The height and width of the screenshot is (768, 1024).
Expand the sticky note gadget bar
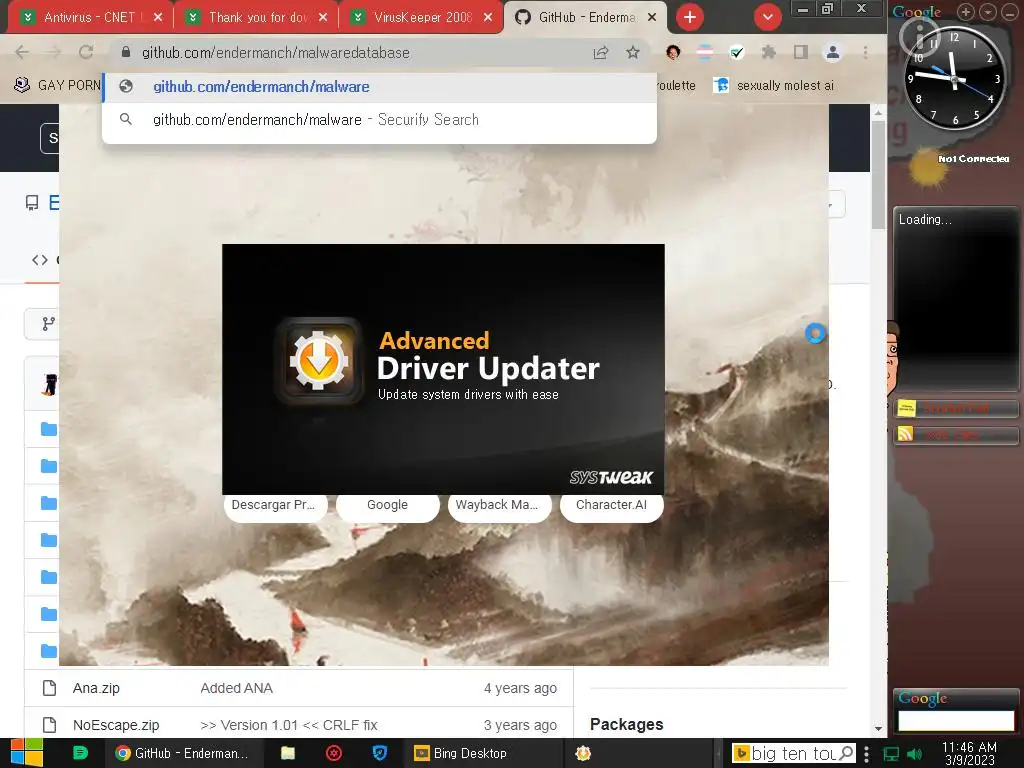(x=955, y=409)
